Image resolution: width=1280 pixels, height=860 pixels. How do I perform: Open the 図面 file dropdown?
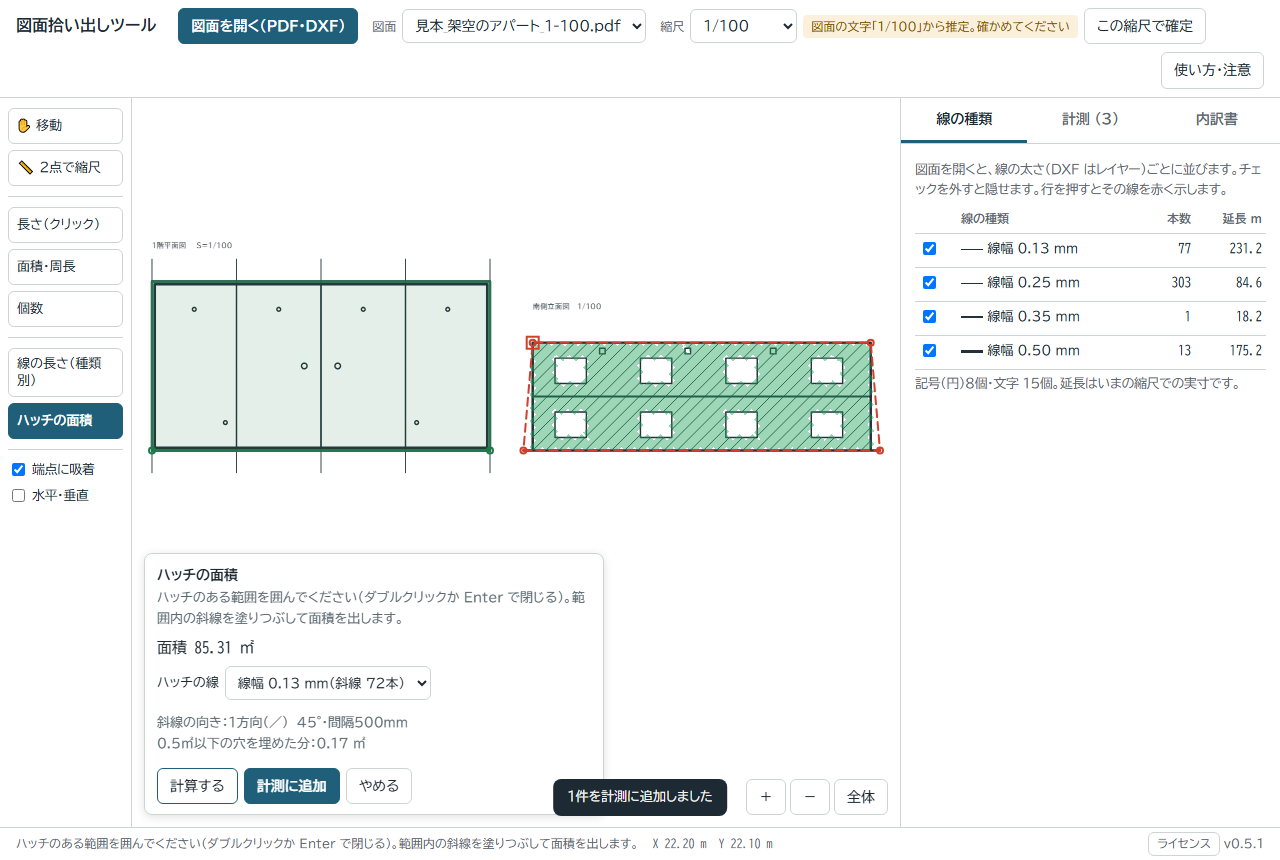point(524,26)
